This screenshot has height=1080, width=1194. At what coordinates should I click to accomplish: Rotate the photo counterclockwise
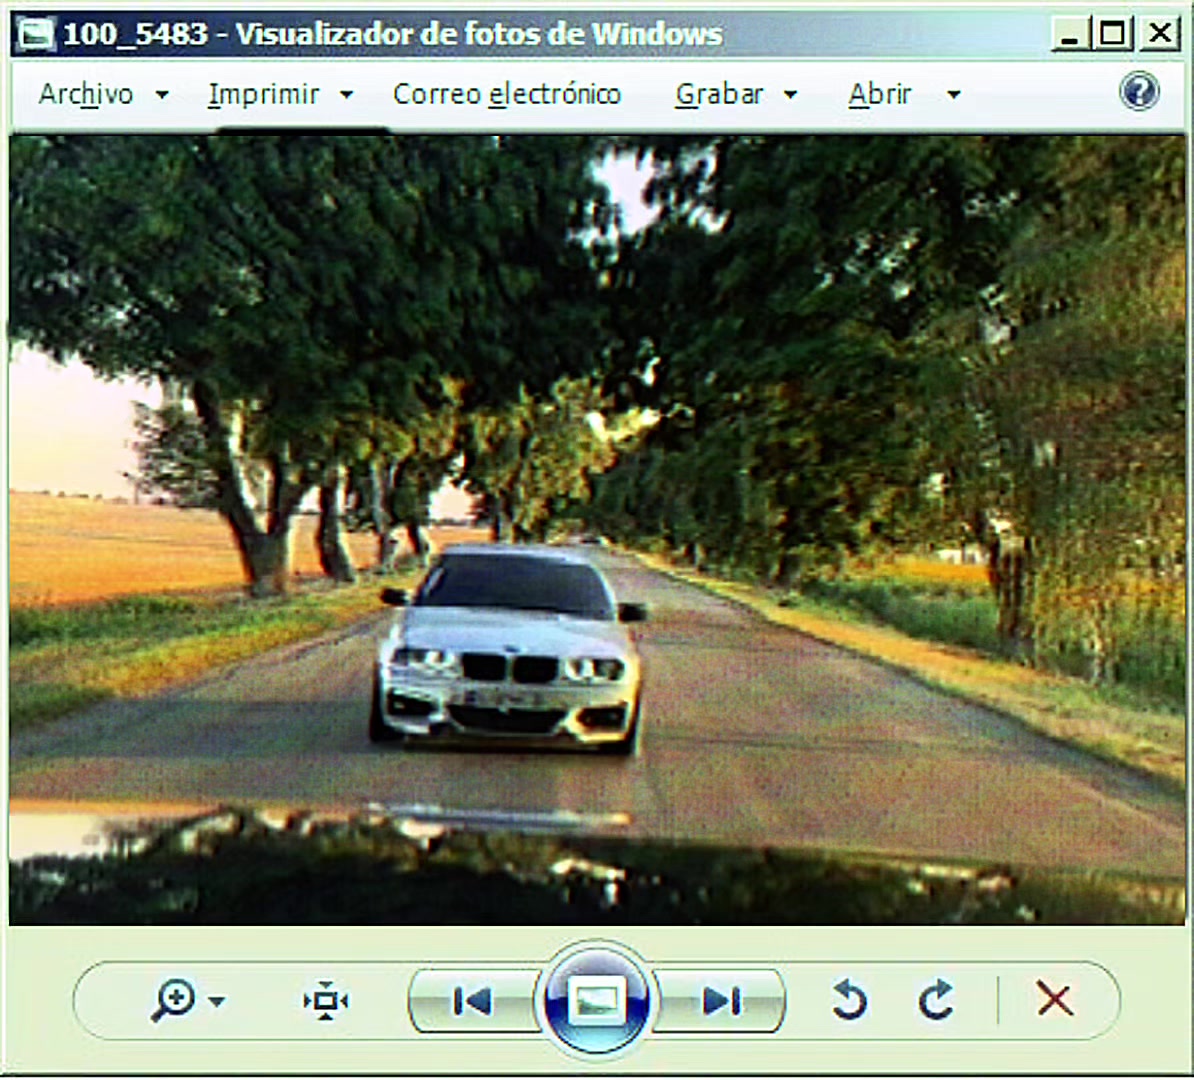pos(849,1000)
